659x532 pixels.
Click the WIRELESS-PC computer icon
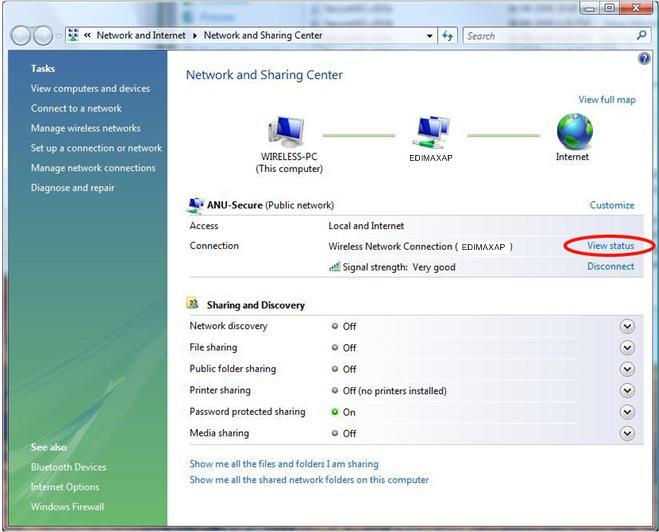[286, 132]
